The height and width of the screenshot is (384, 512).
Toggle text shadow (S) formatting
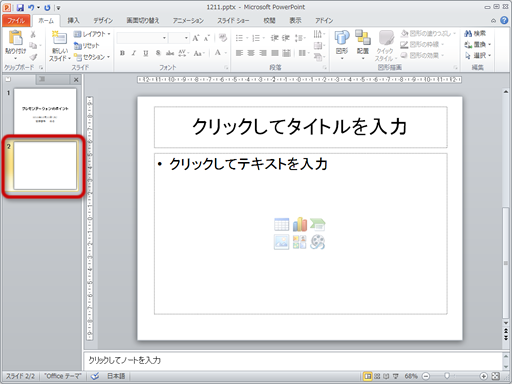click(x=158, y=53)
